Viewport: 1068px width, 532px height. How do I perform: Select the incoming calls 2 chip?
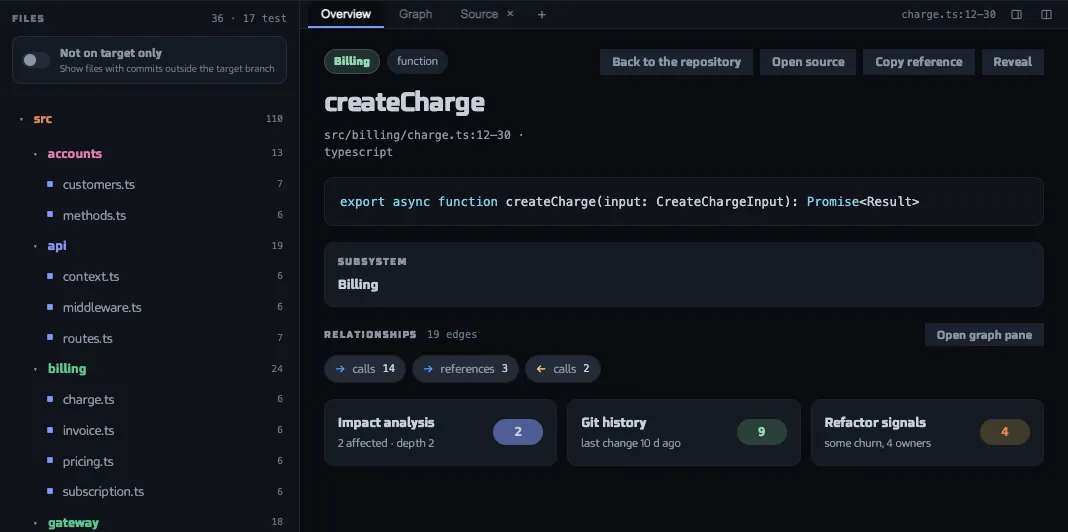[563, 369]
